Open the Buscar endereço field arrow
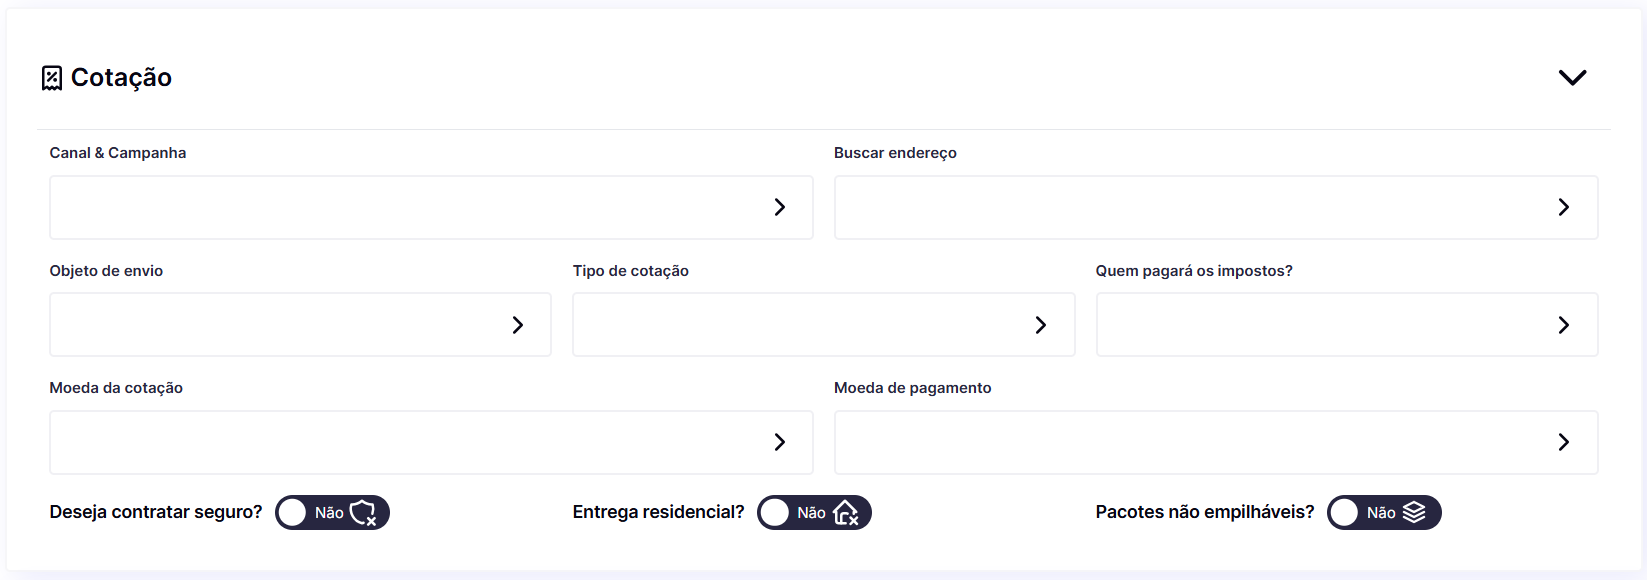Image resolution: width=1647 pixels, height=580 pixels. 1563,207
